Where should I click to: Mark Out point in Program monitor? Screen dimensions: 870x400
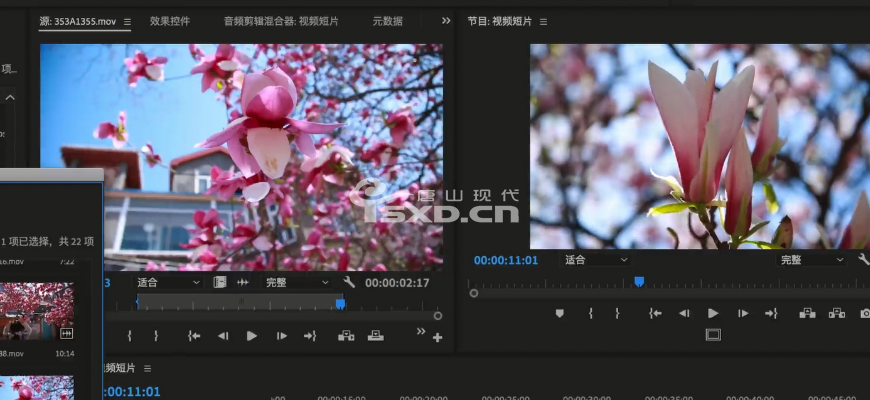coord(617,313)
